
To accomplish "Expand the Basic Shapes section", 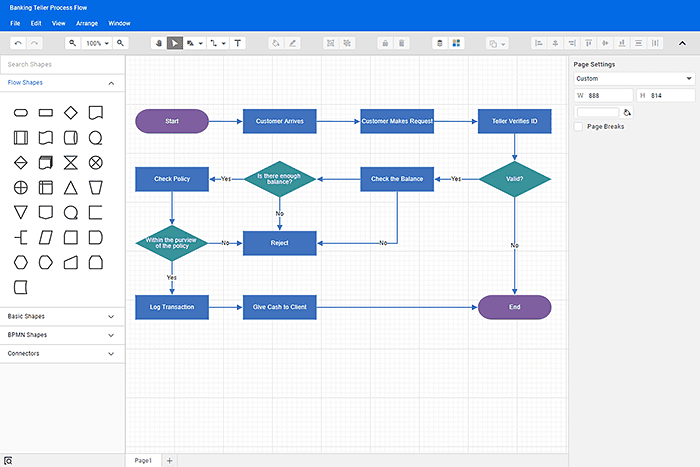I will (x=62, y=317).
